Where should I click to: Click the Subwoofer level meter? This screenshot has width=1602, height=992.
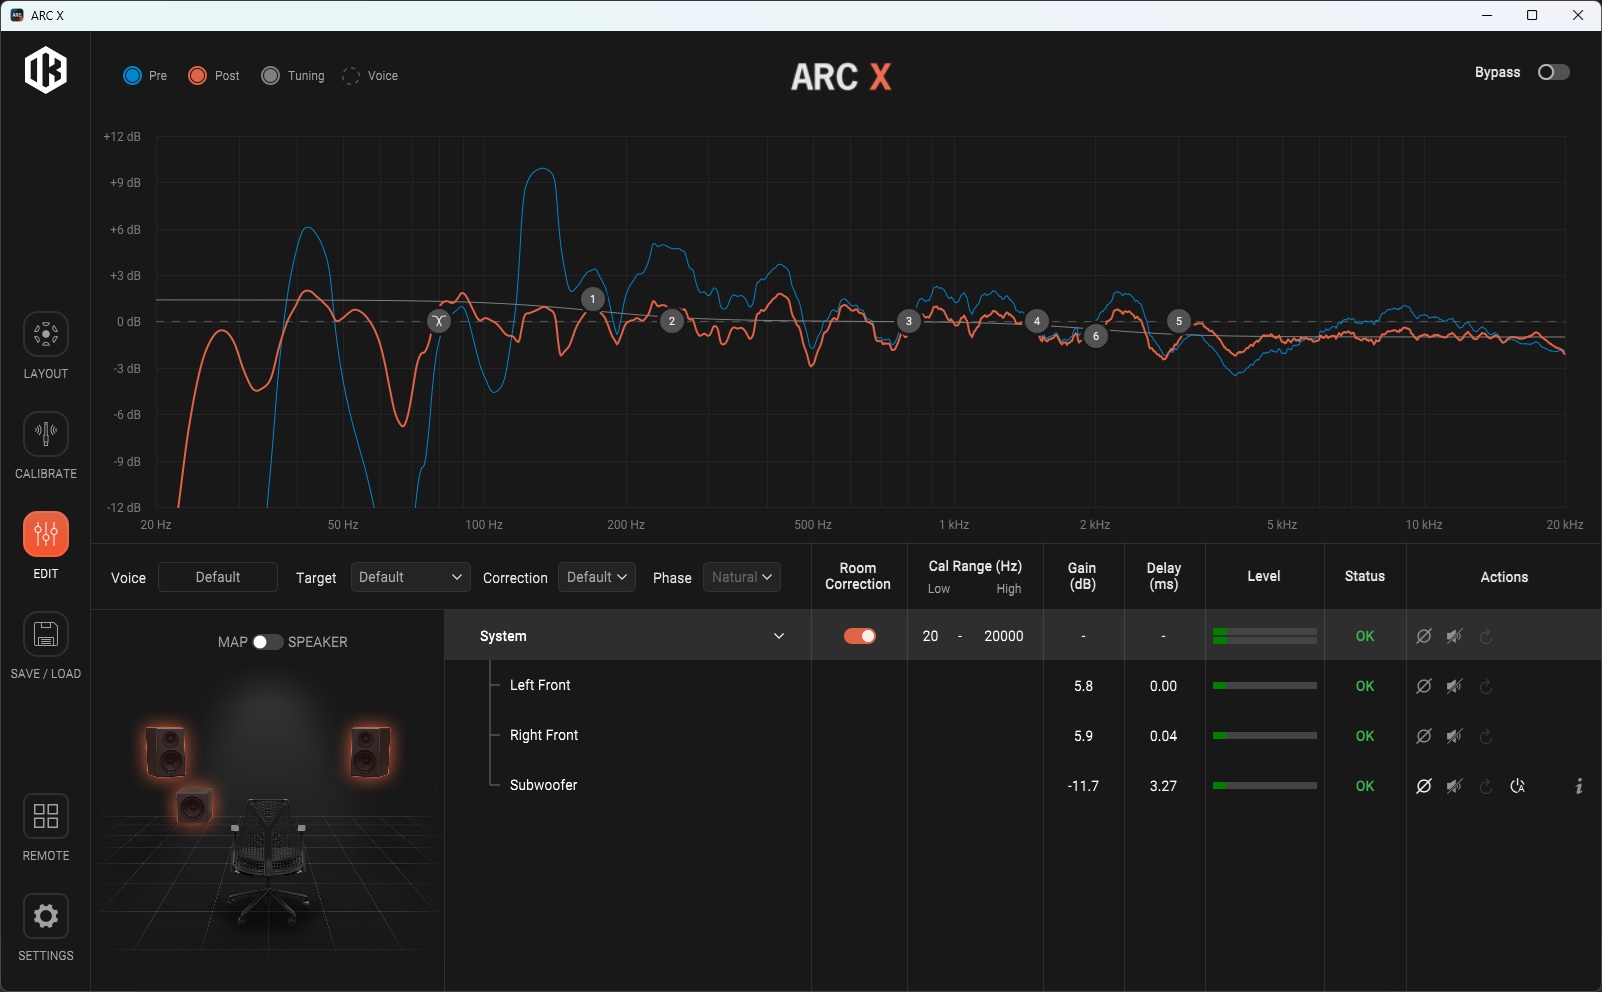pyautogui.click(x=1265, y=786)
